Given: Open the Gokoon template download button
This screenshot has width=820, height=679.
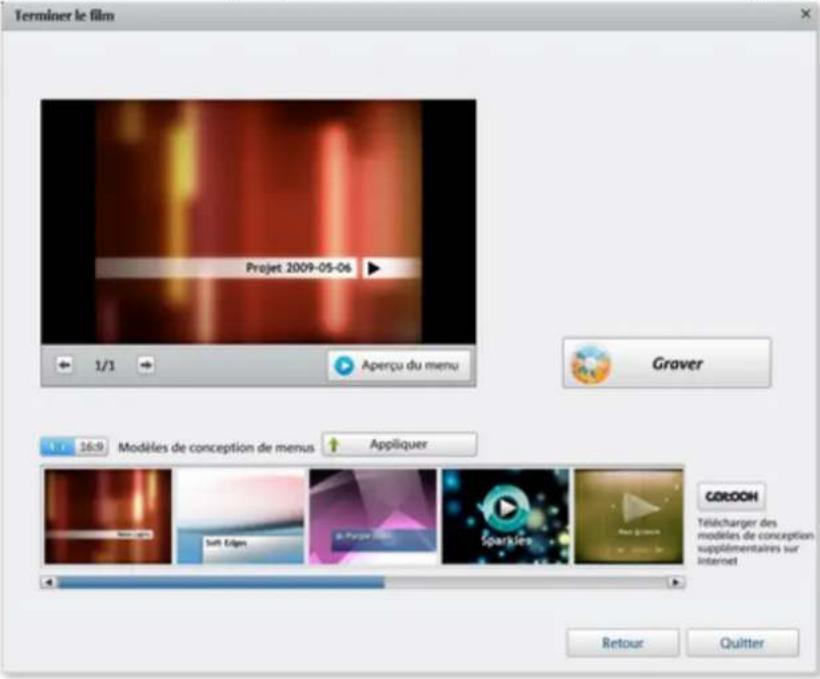Looking at the screenshot, I should click(x=732, y=496).
